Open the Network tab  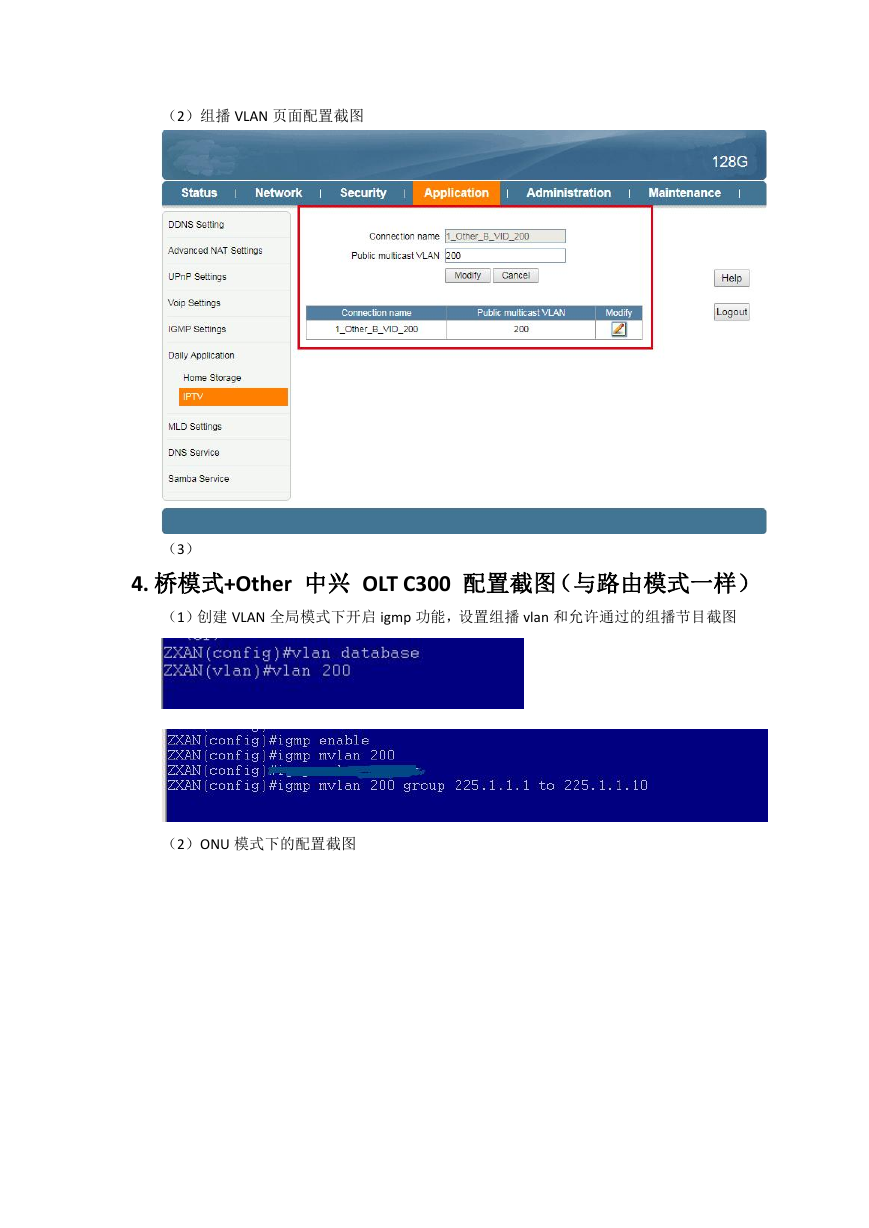coord(278,193)
